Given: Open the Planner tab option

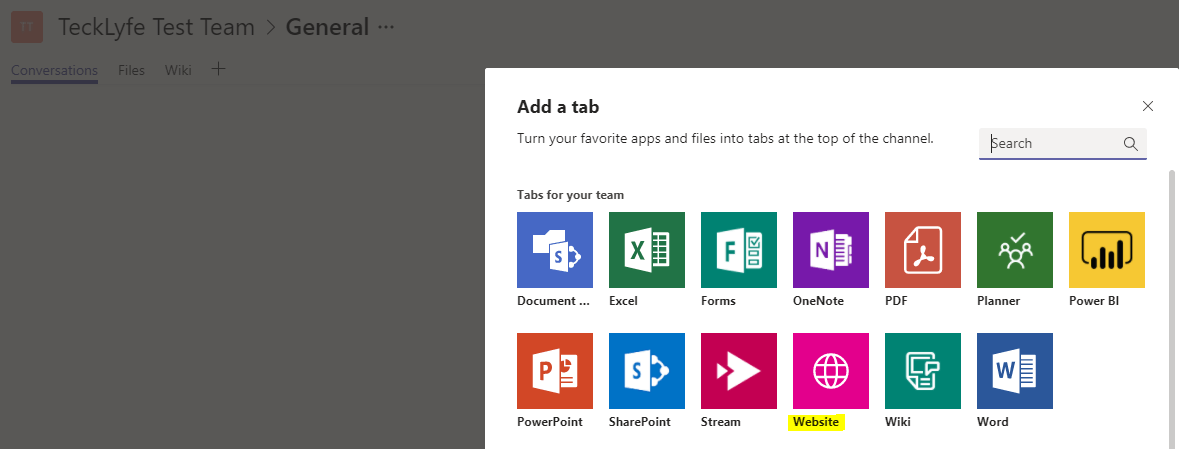Looking at the screenshot, I should coord(1014,250).
